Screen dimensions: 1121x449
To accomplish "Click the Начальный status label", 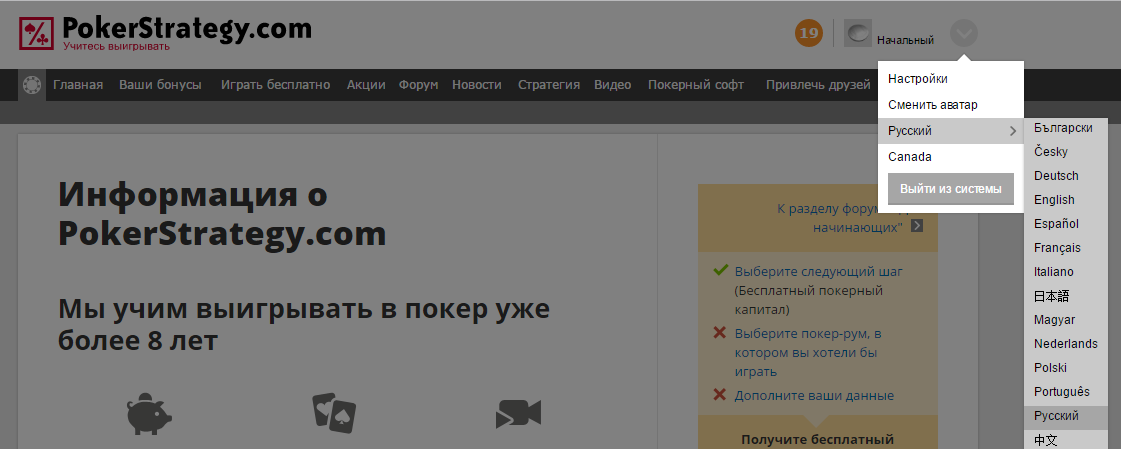I will click(905, 40).
